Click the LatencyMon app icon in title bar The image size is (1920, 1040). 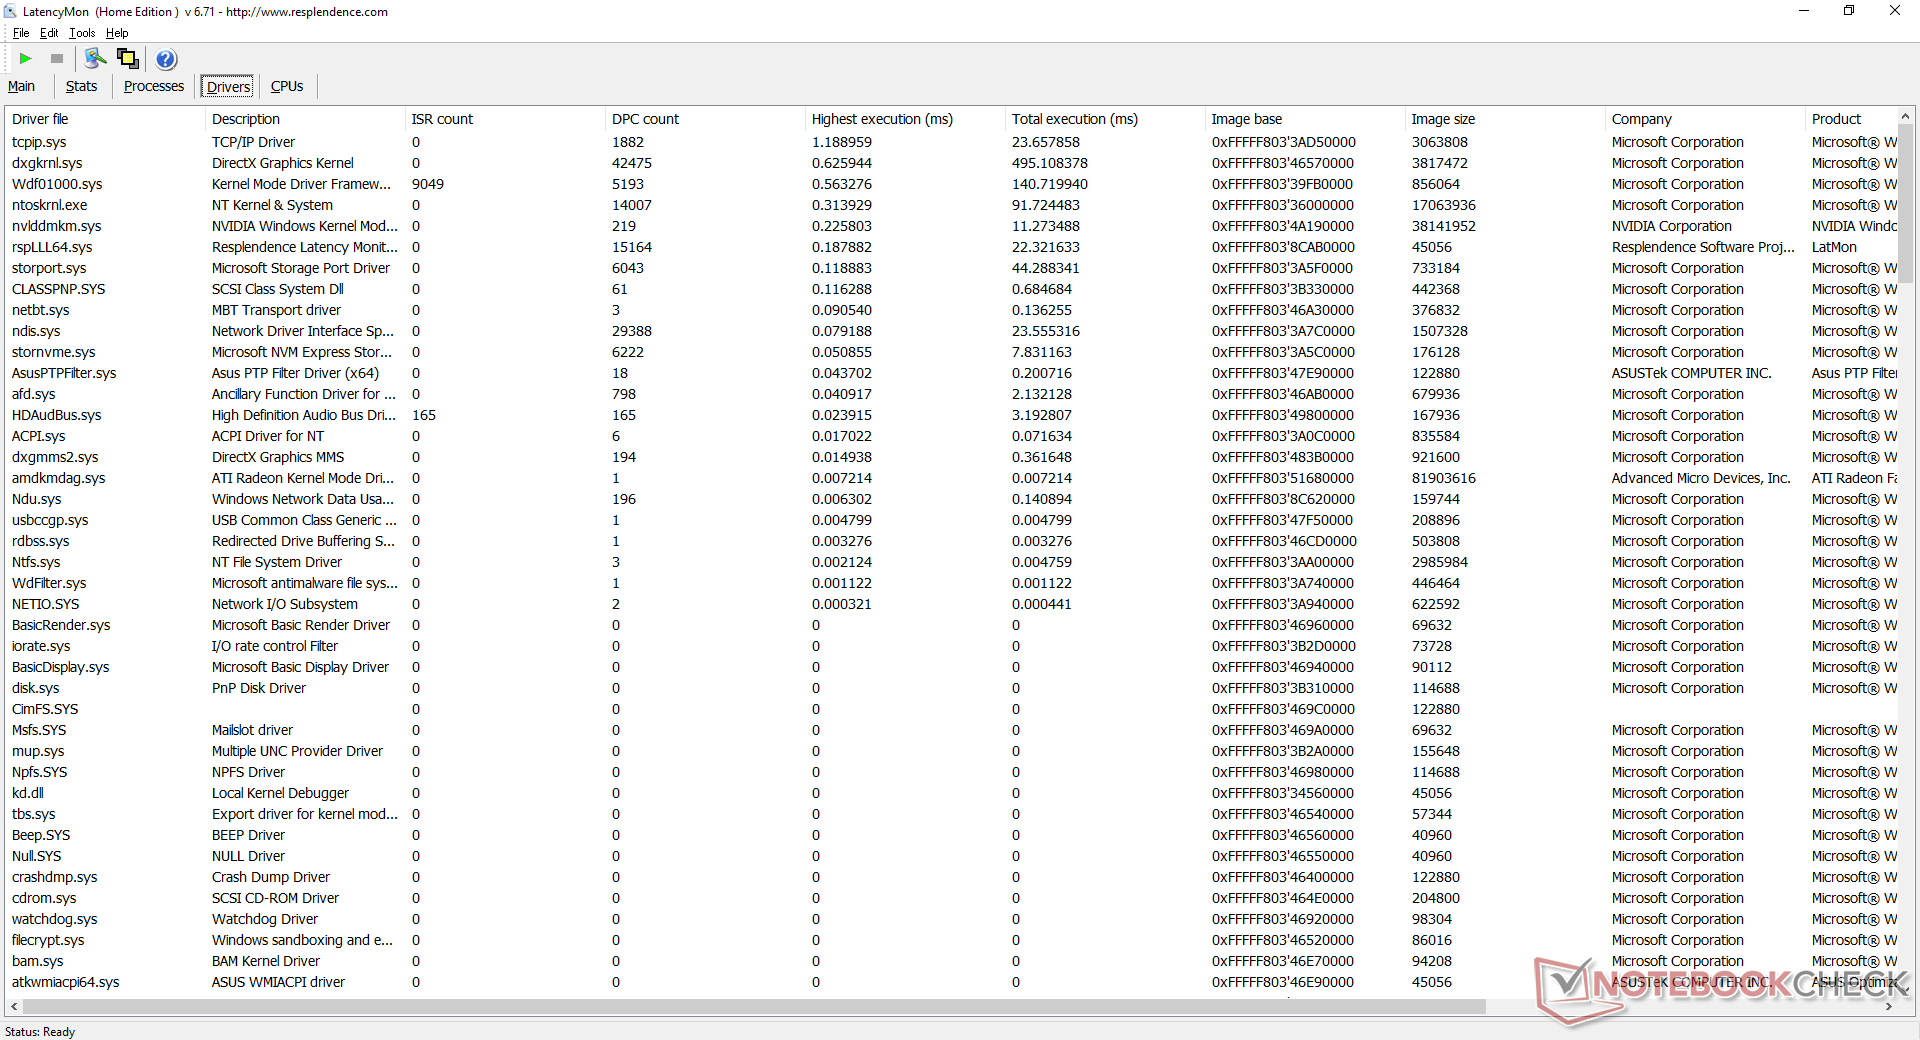[x=10, y=12]
